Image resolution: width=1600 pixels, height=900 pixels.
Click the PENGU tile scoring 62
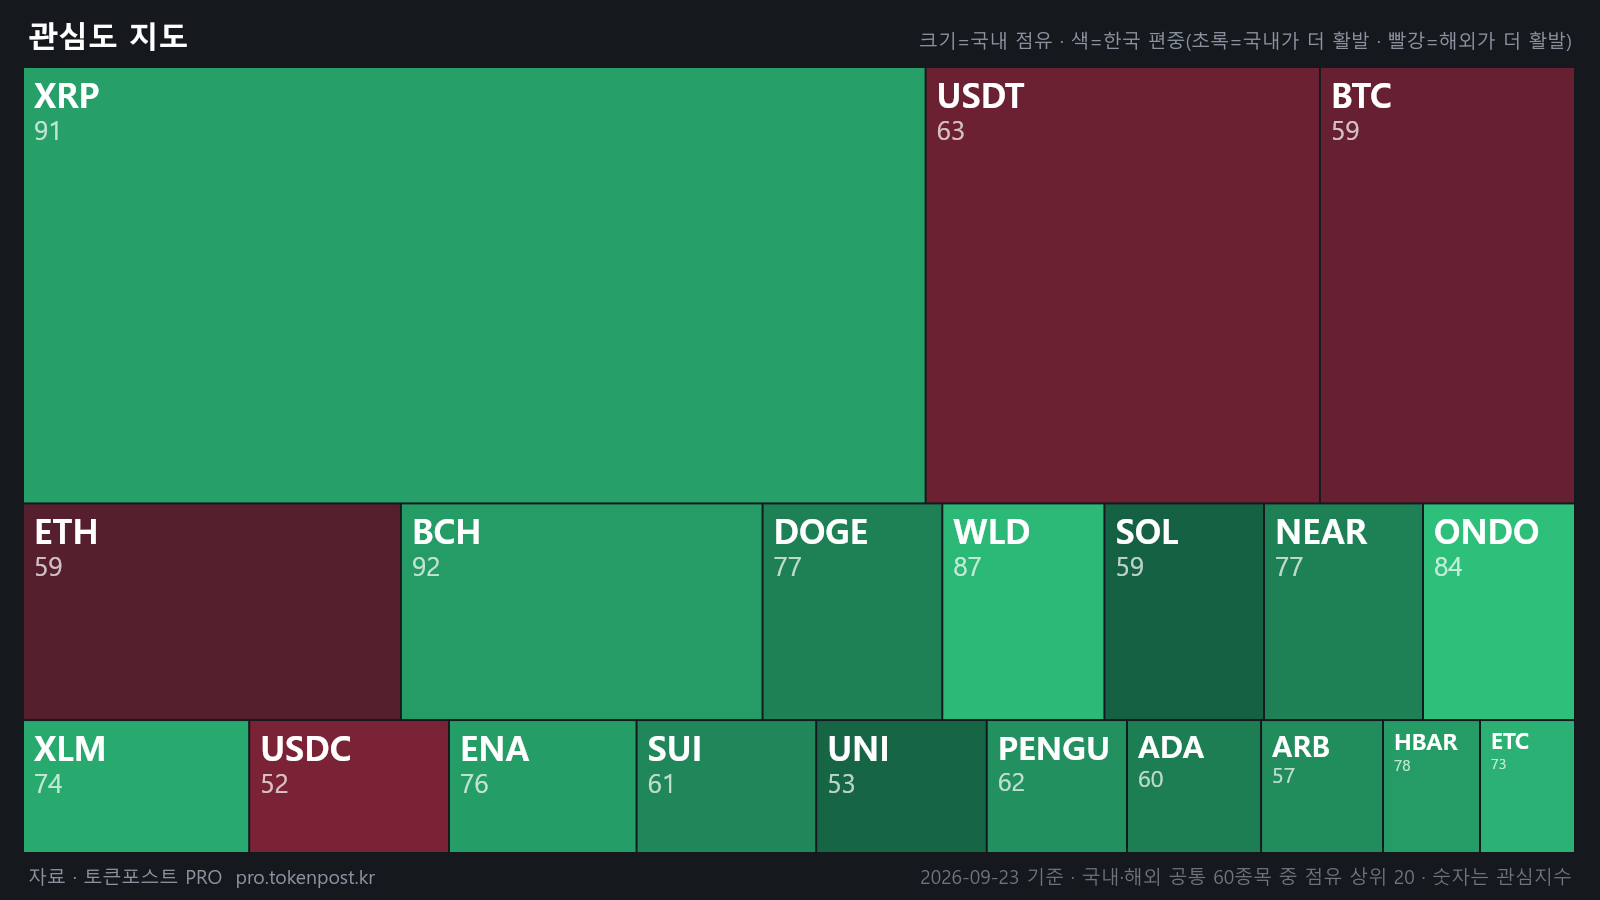1057,786
